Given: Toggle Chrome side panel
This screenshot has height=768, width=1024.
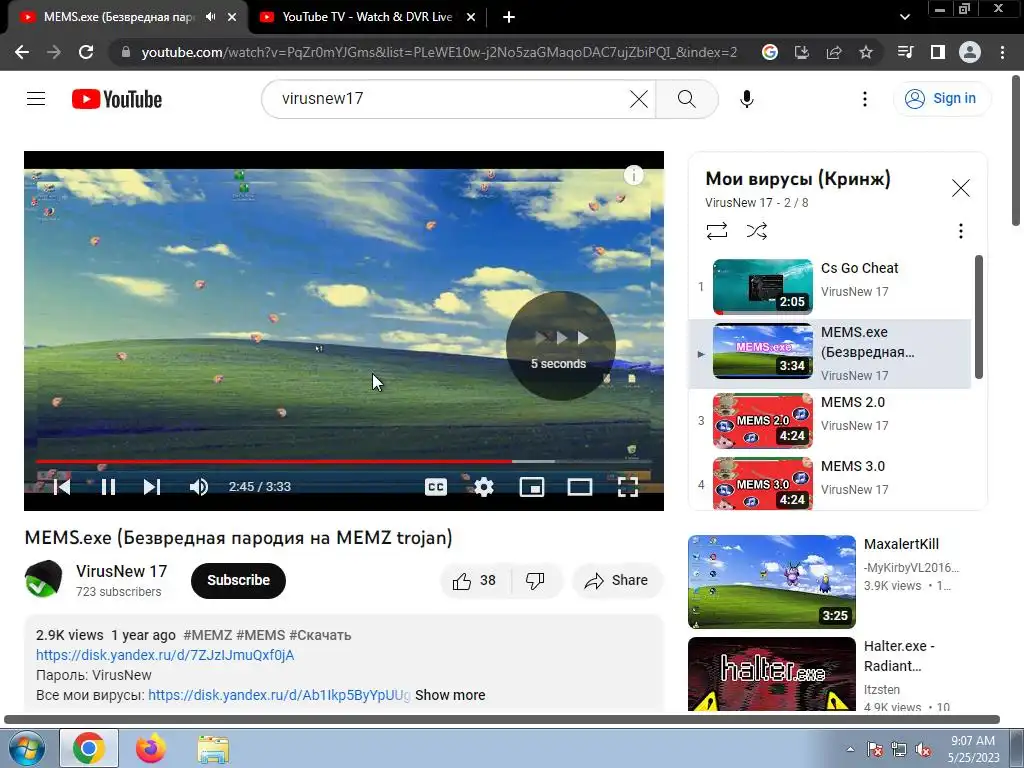Looking at the screenshot, I should pos(938,52).
